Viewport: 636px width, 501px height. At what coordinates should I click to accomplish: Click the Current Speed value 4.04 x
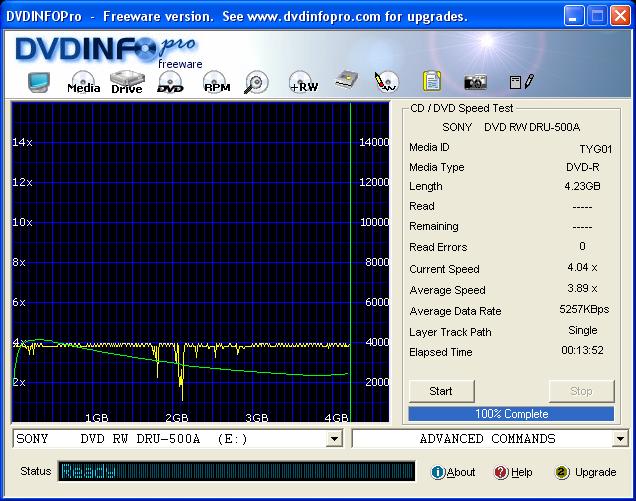click(x=582, y=267)
